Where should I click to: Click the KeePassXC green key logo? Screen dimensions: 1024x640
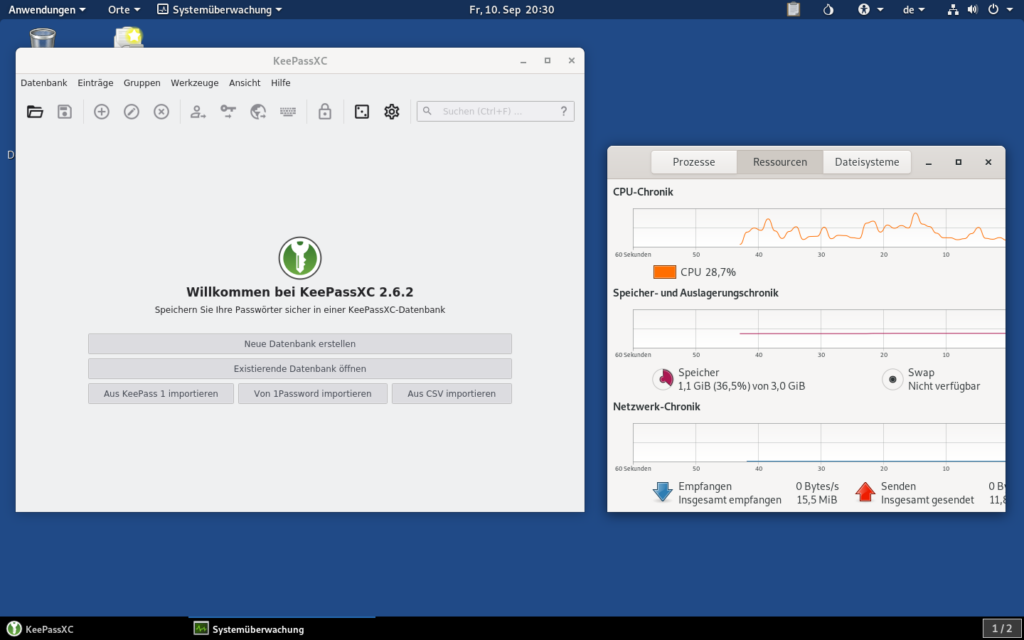pyautogui.click(x=300, y=258)
